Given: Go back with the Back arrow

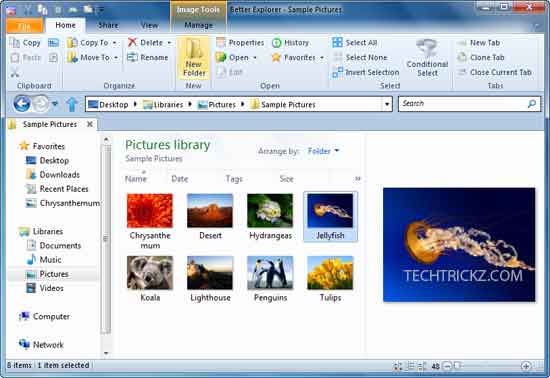Looking at the screenshot, I should (x=22, y=104).
